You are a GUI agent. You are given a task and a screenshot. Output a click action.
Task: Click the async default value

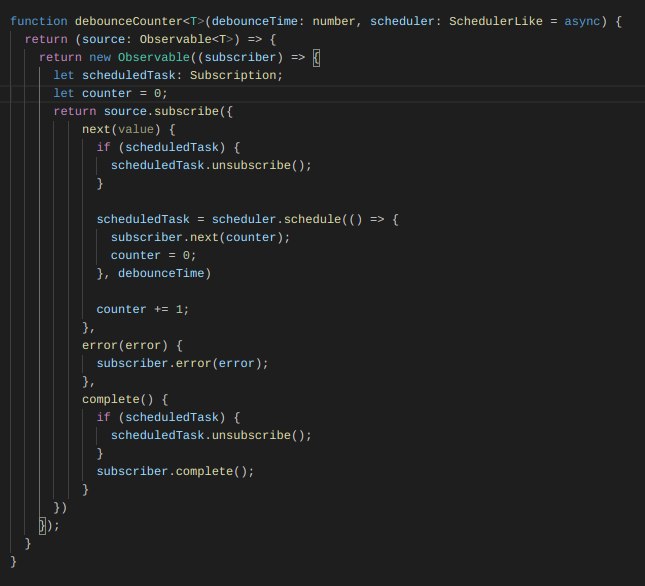click(582, 21)
